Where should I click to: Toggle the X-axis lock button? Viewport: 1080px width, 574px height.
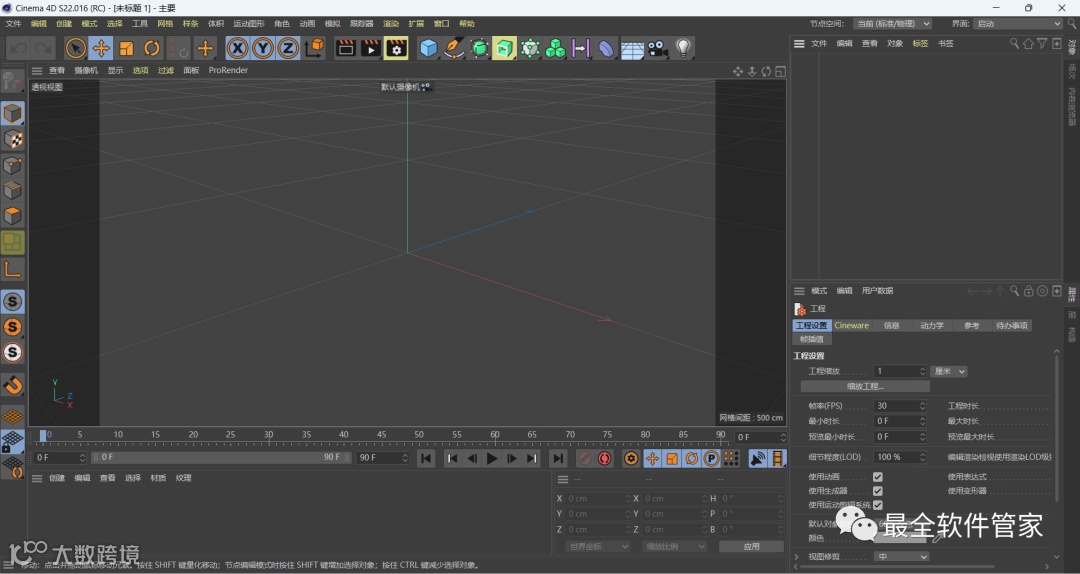(237, 48)
